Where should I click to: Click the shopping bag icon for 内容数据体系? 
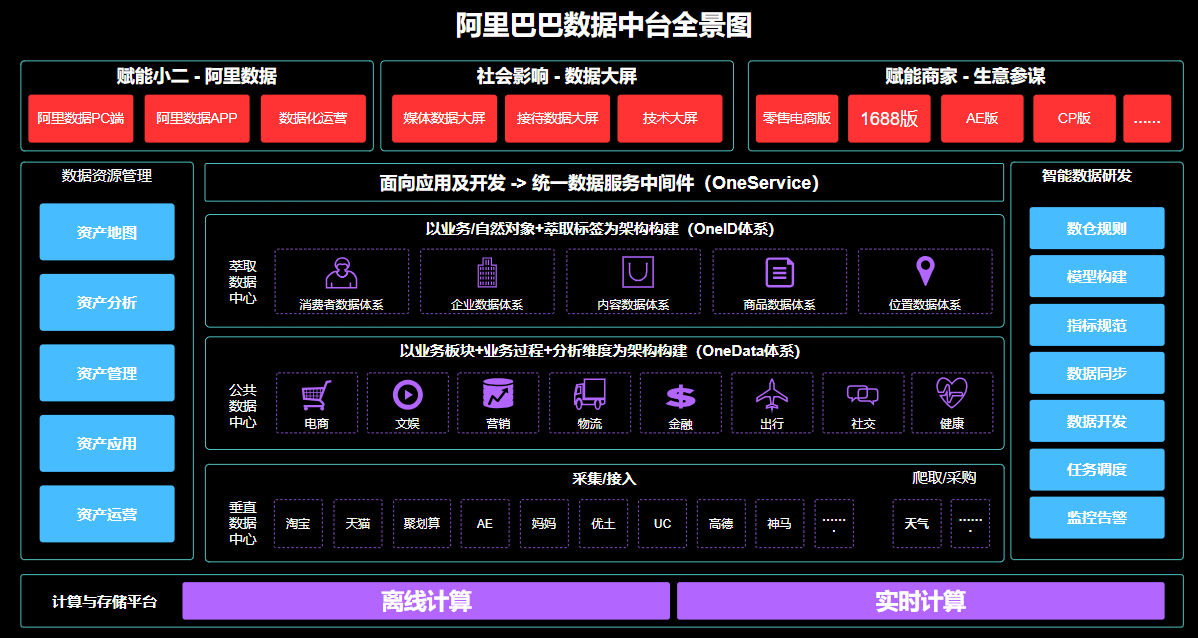(637, 272)
